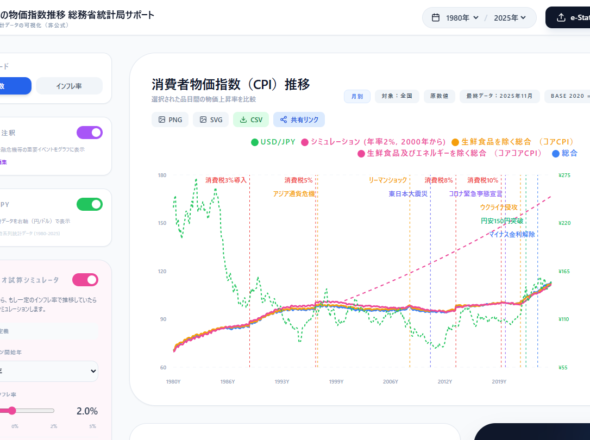This screenshot has height=440, width=590.
Task: Toggle the purple 注釈 annotation switch
Action: coord(90,132)
